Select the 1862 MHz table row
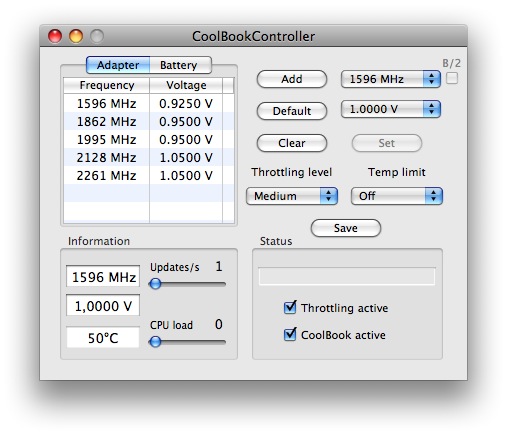Screen dimensions: 507x435 tap(149, 121)
